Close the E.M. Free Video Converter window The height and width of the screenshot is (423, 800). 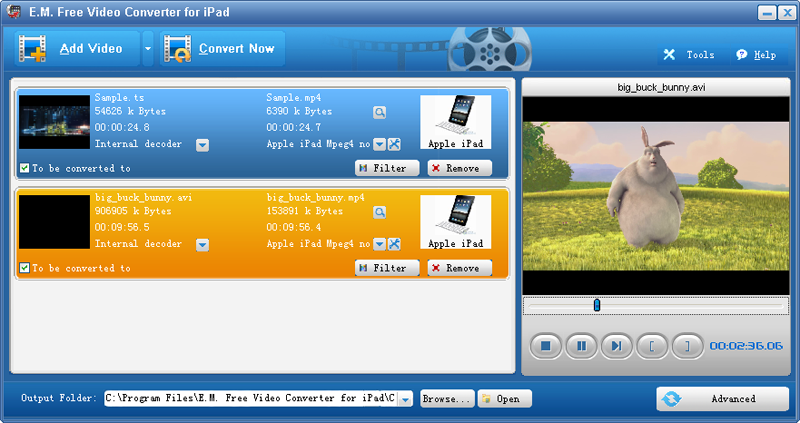786,12
